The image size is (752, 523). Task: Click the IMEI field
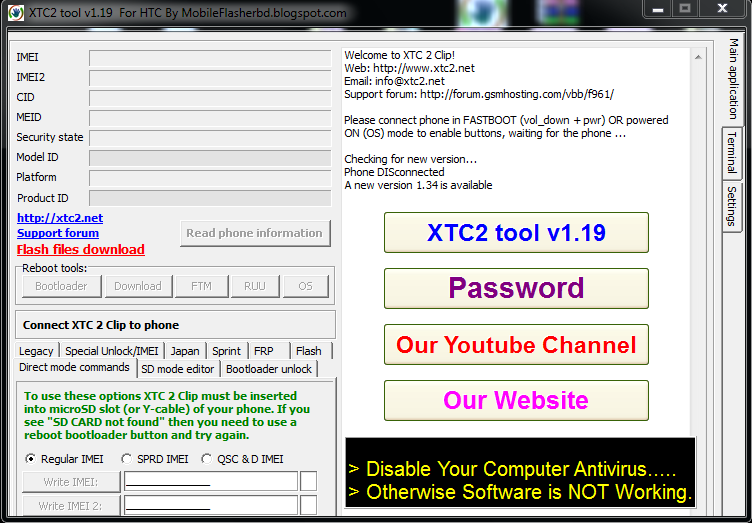[210, 58]
